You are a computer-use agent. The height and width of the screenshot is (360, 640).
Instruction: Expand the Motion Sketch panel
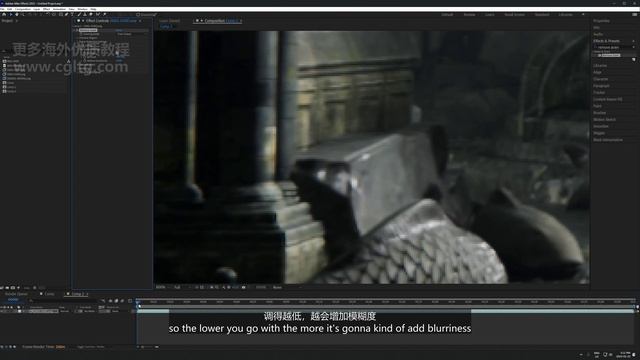[x=604, y=120]
